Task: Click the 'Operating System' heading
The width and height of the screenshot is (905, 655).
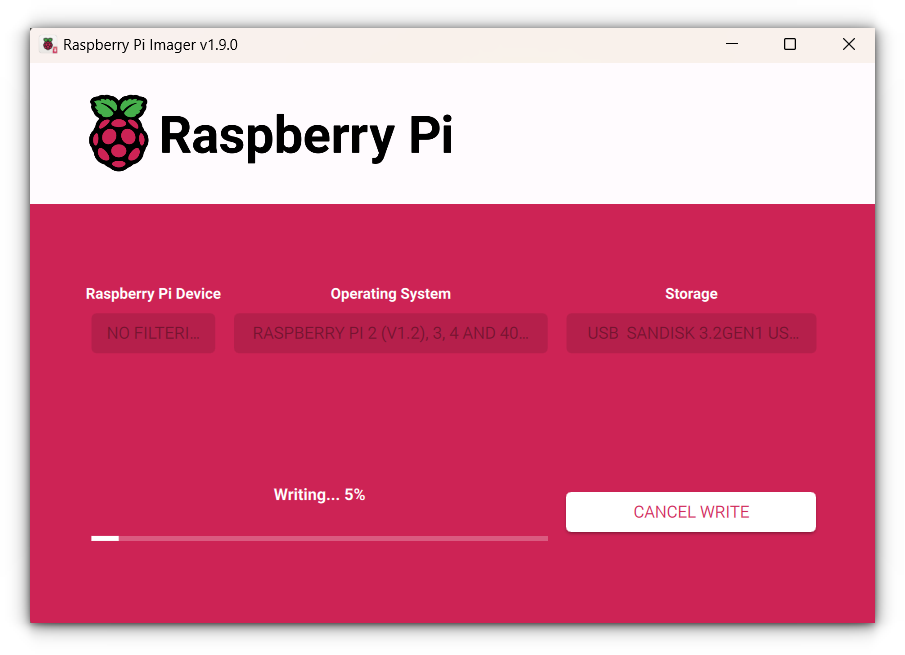Action: 390,294
